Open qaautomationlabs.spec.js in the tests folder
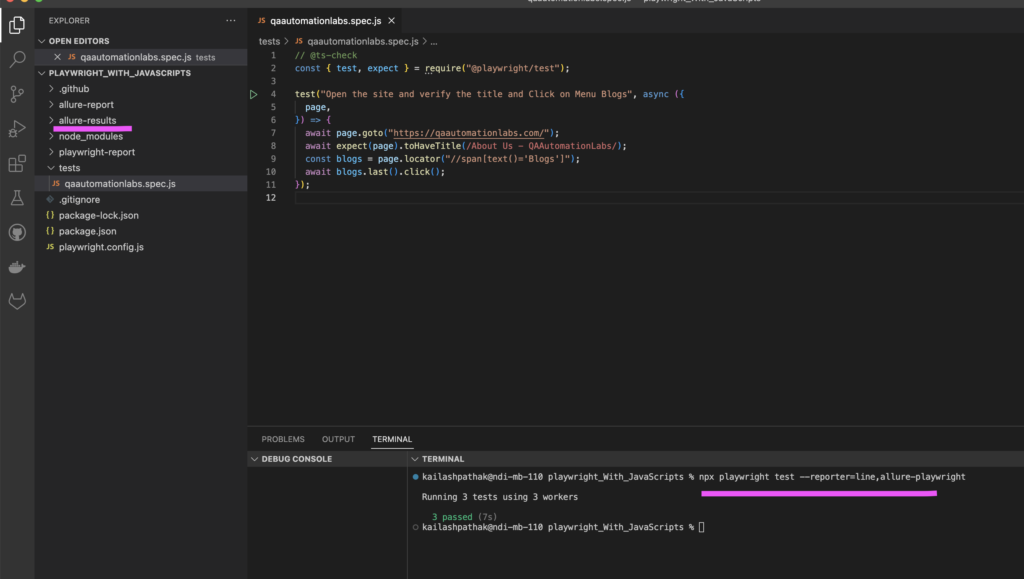 120,184
